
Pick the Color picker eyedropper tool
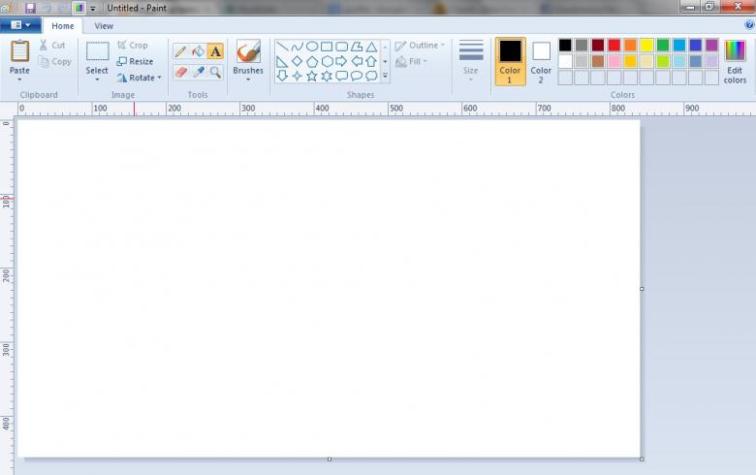(x=198, y=72)
